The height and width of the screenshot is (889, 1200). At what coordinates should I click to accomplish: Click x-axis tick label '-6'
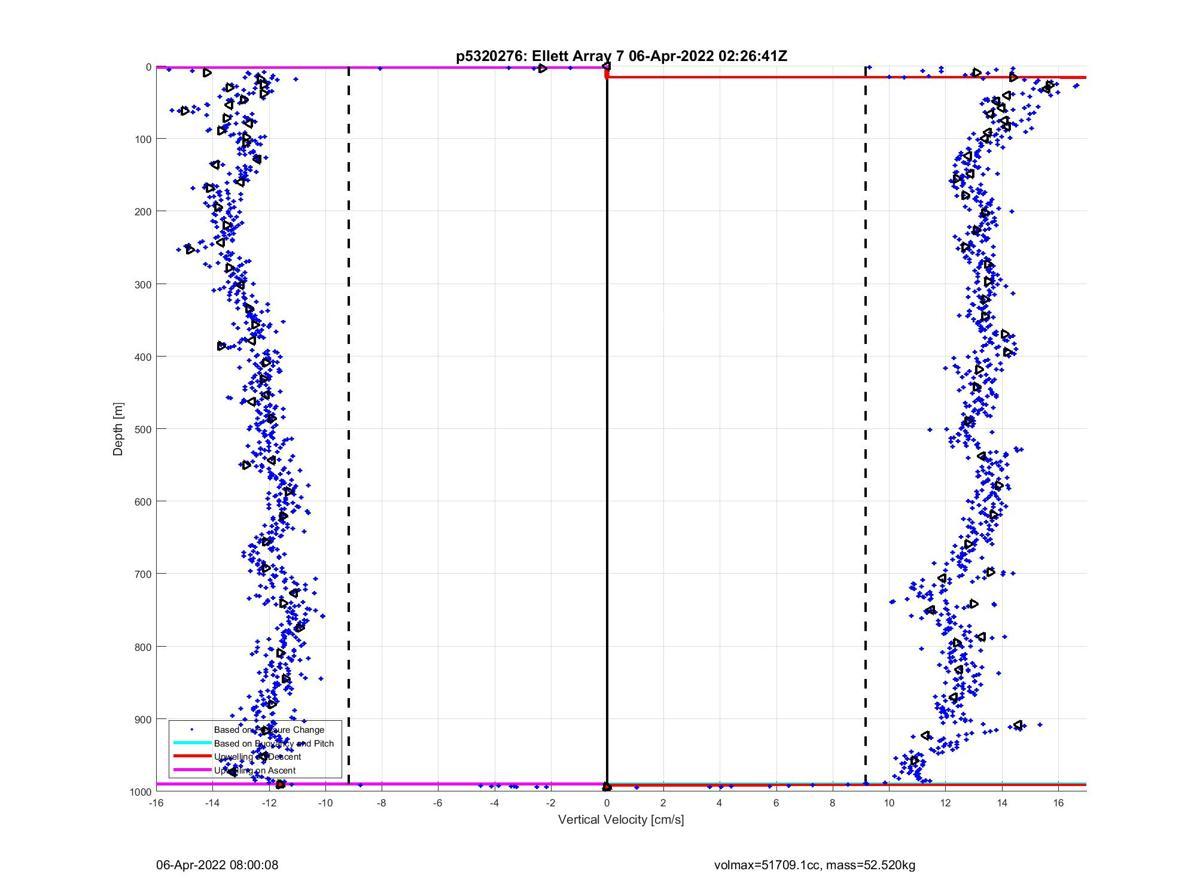point(438,803)
